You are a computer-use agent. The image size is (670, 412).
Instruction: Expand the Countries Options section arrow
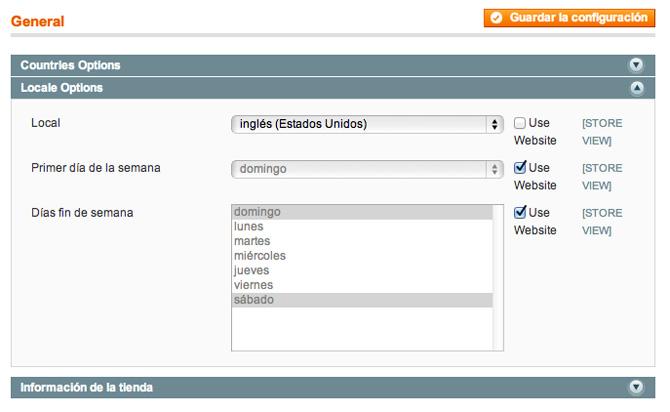636,65
